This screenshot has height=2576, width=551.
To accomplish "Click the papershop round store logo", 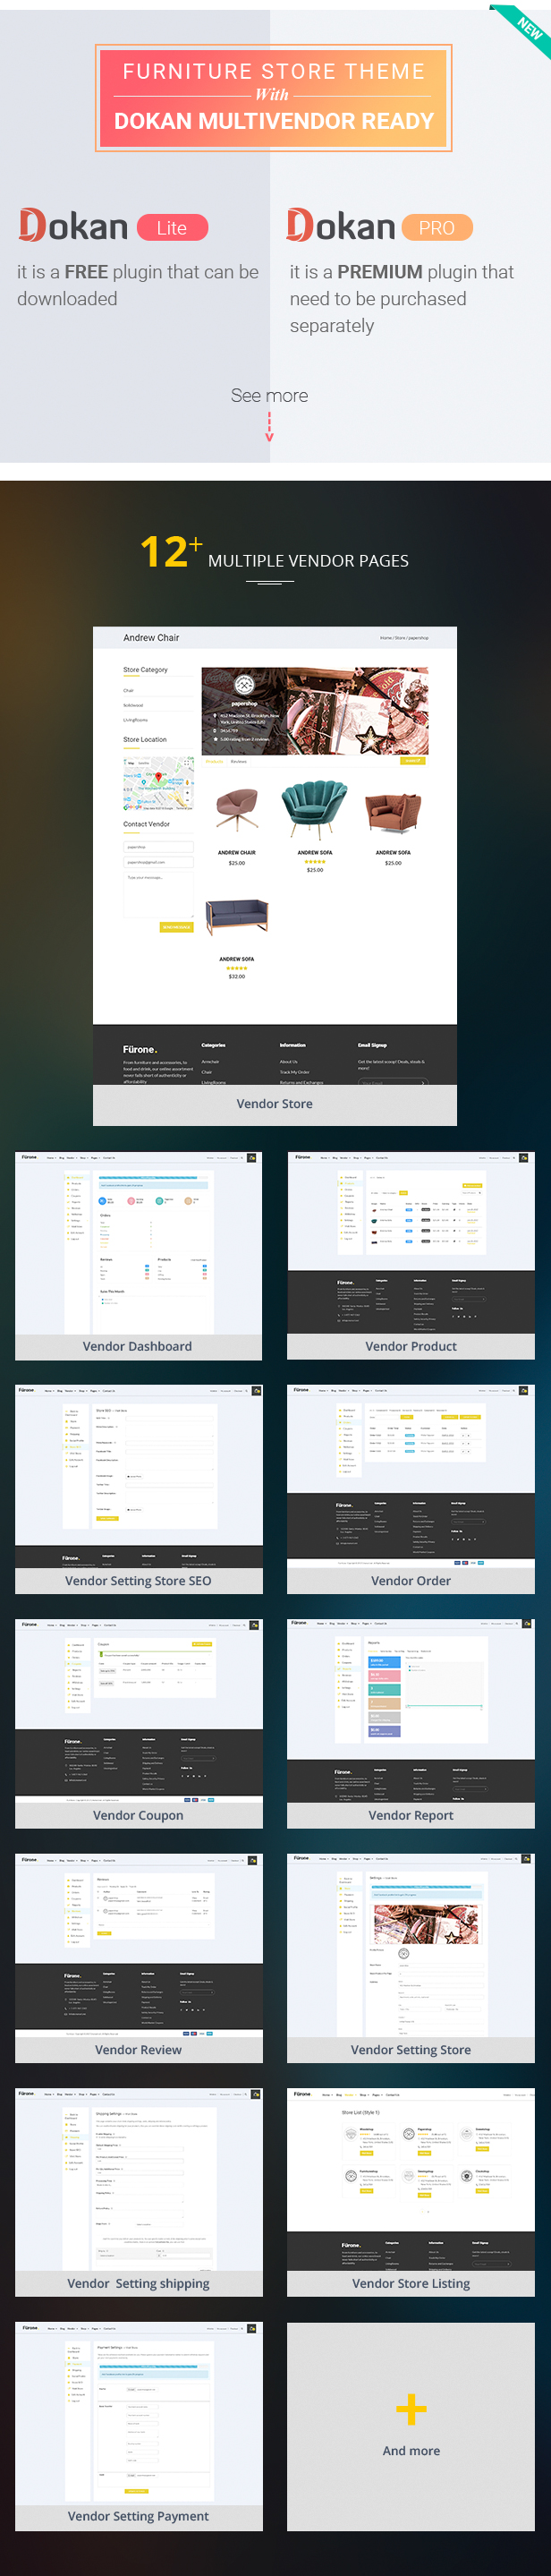I will coord(245,685).
